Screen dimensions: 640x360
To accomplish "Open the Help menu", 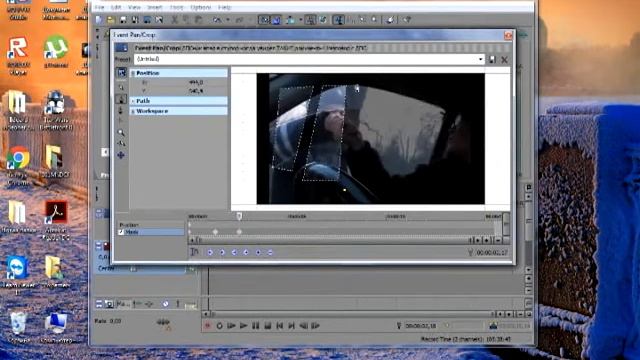I will 224,7.
